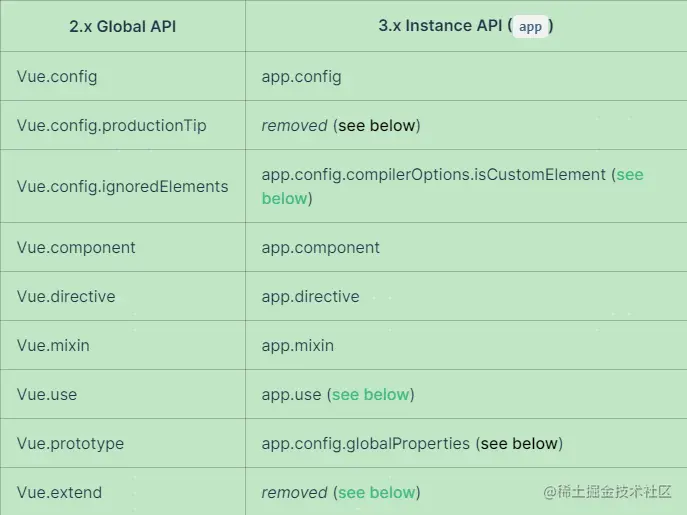The height and width of the screenshot is (515, 687).
Task: Click the Vue.config table cell
Action: click(x=57, y=77)
